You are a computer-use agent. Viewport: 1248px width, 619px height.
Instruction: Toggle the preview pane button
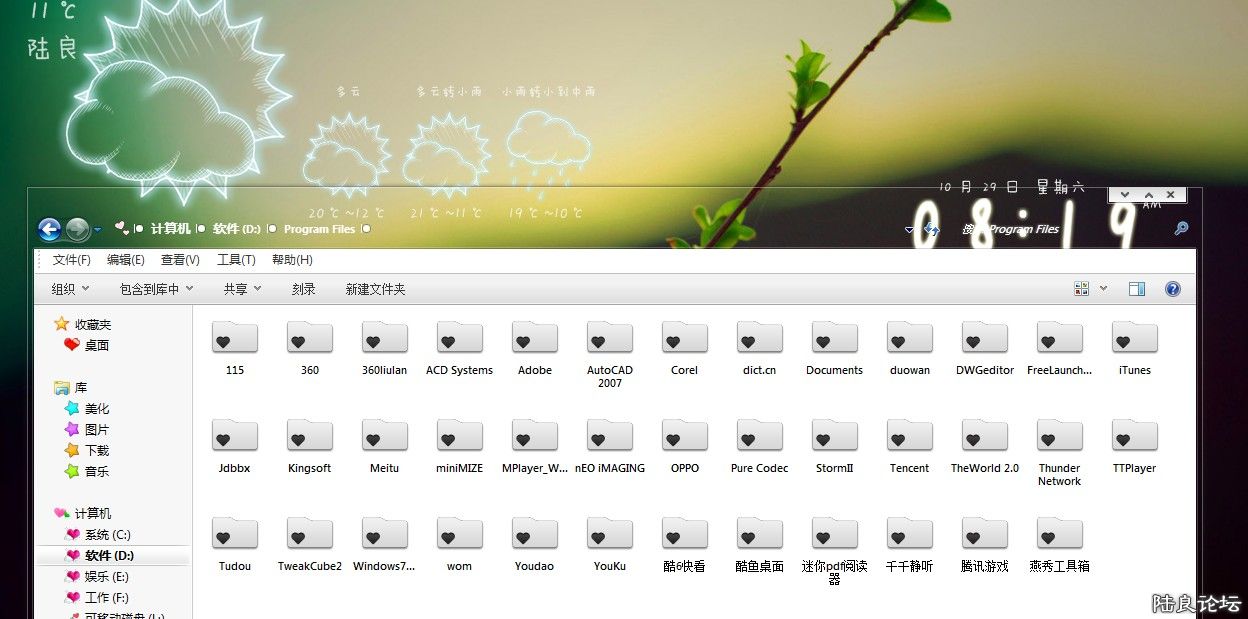pyautogui.click(x=1136, y=289)
